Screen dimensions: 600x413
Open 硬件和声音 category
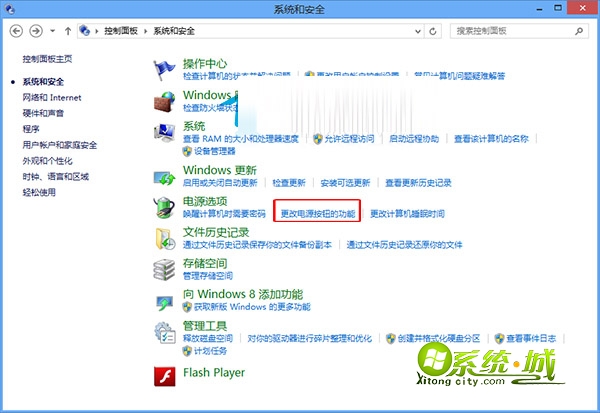[43, 113]
